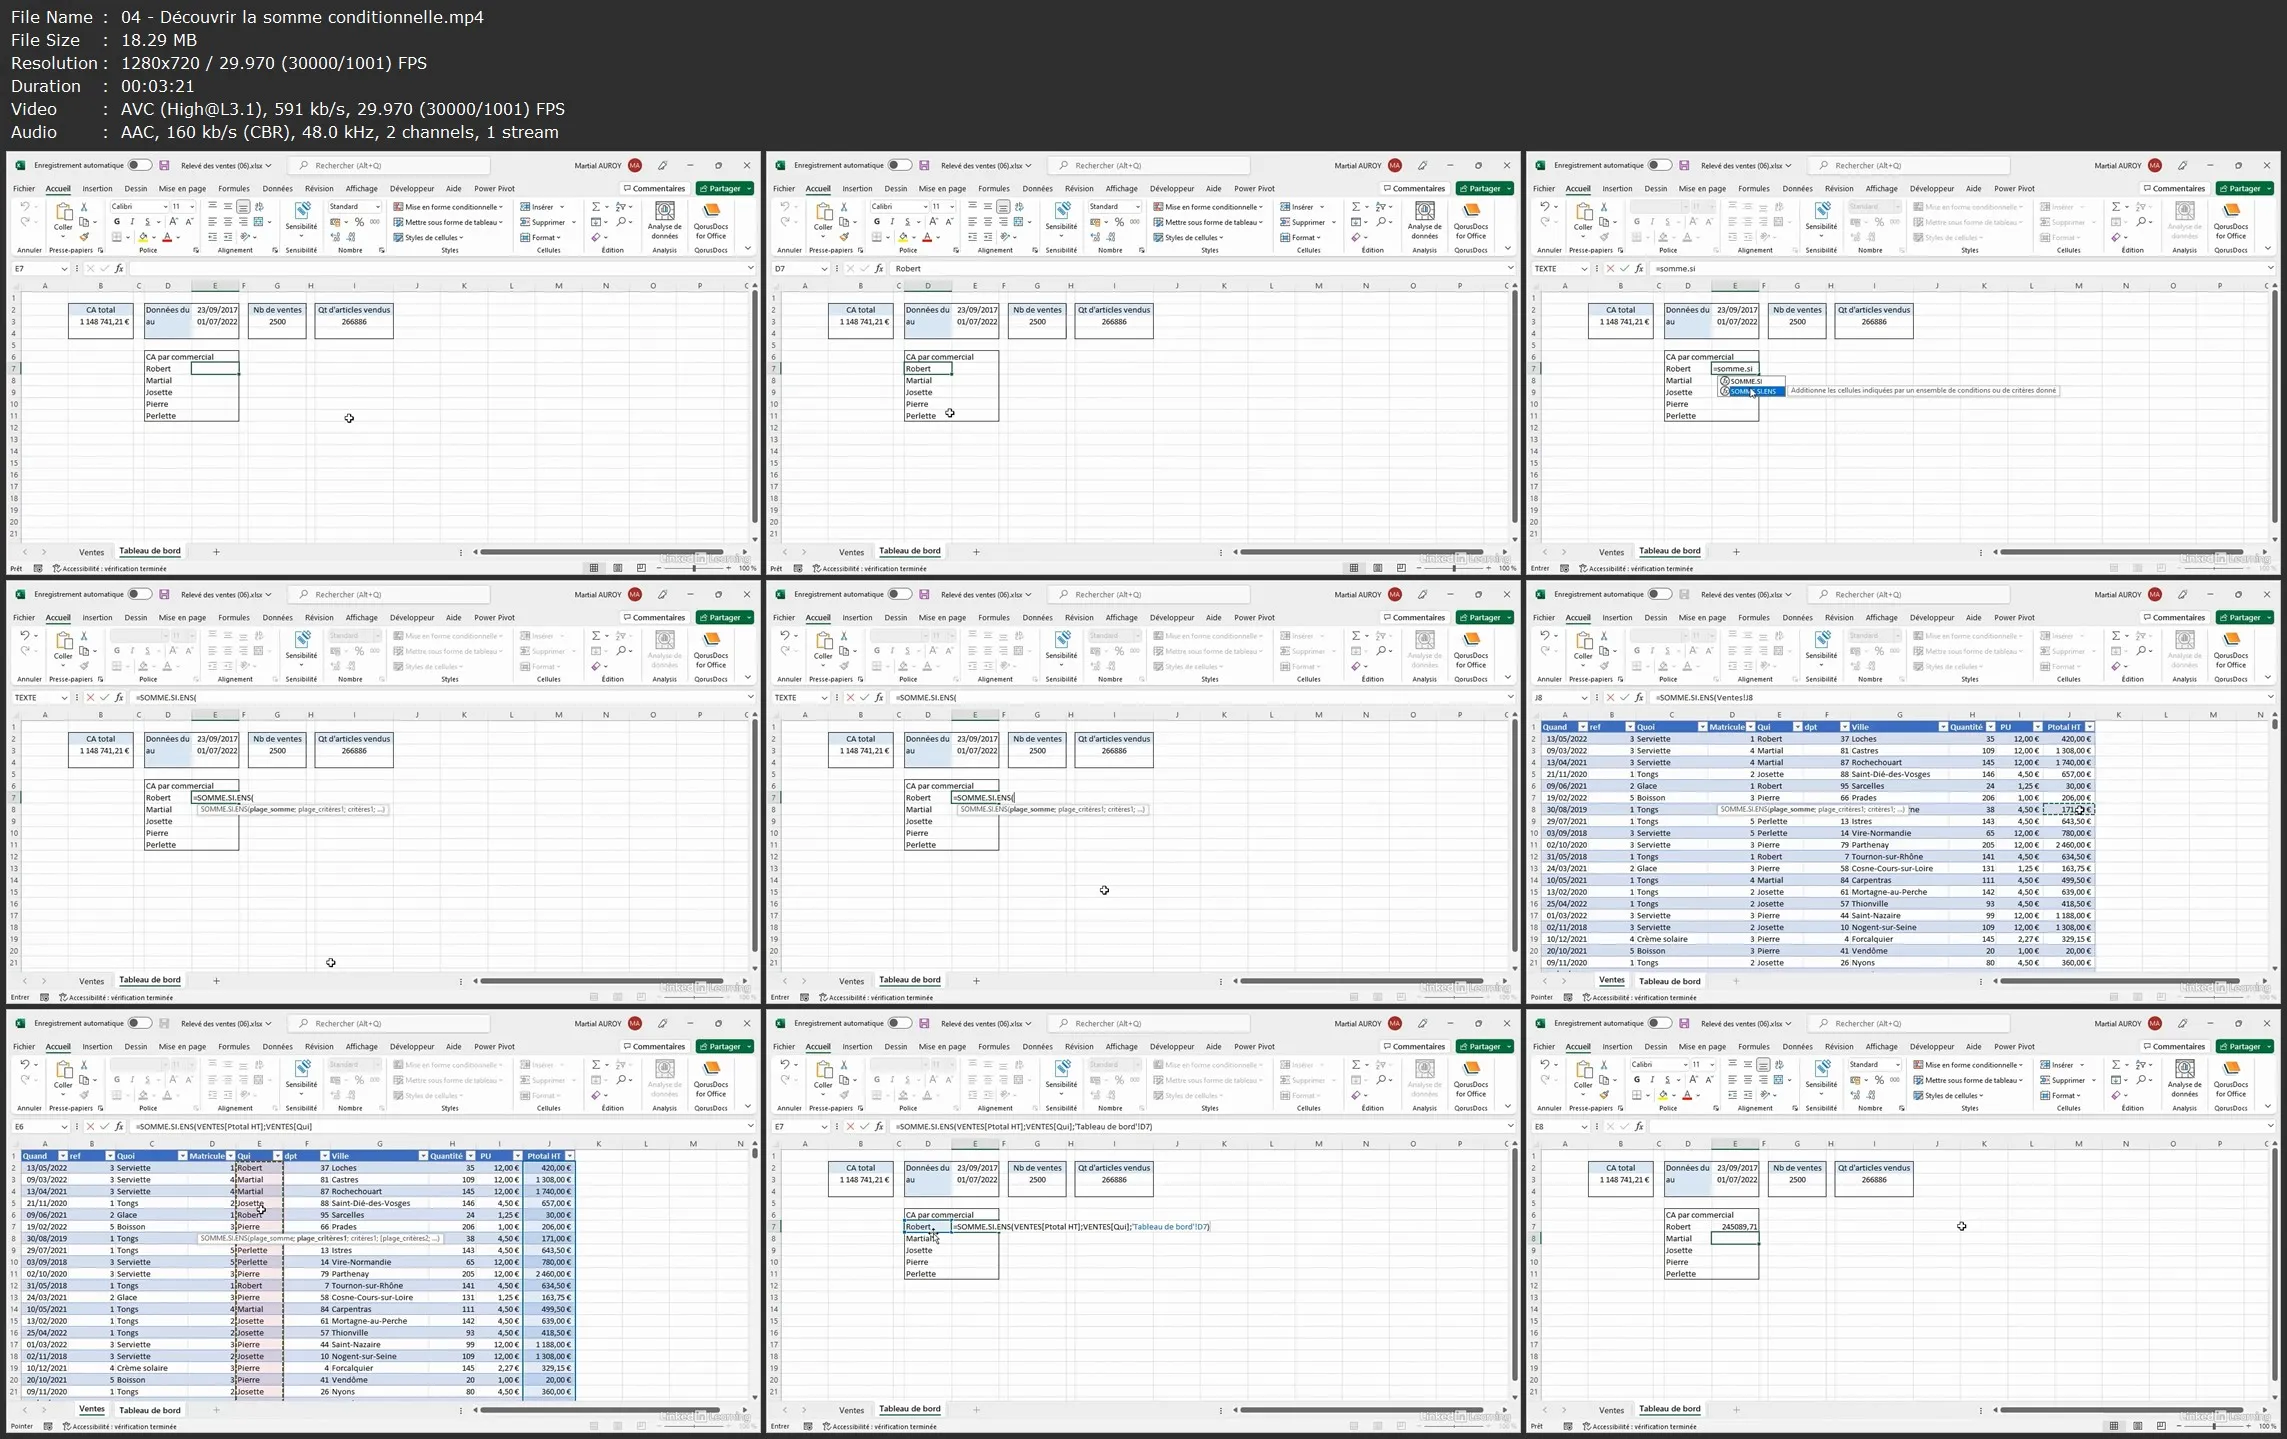
Task: Open the Données tab in the empty E7 frame
Action: click(277, 188)
